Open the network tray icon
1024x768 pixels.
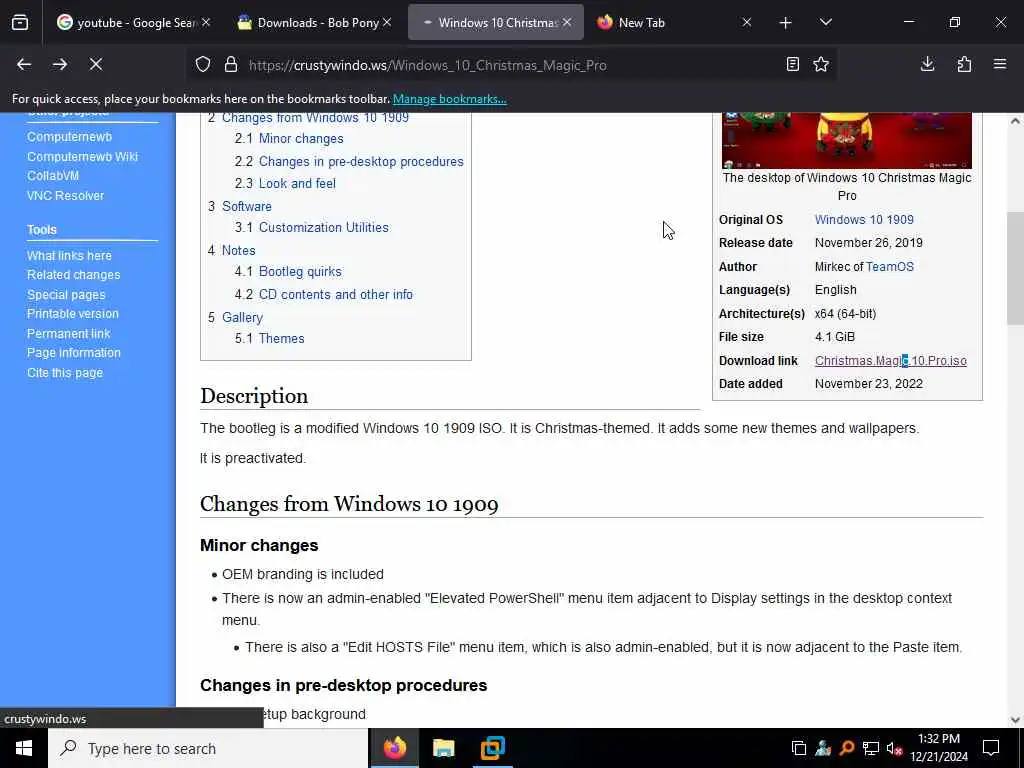(871, 748)
